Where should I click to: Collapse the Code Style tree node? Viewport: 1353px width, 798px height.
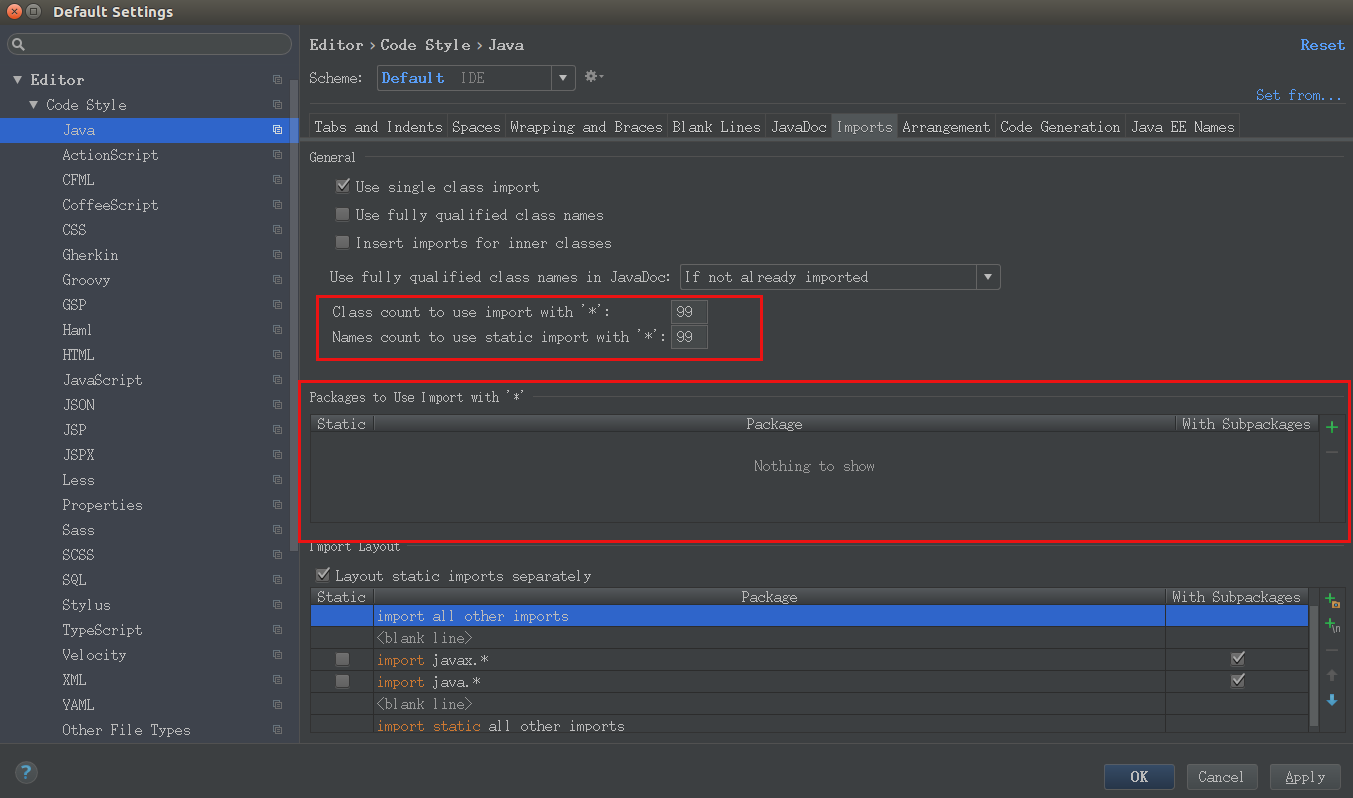point(34,105)
